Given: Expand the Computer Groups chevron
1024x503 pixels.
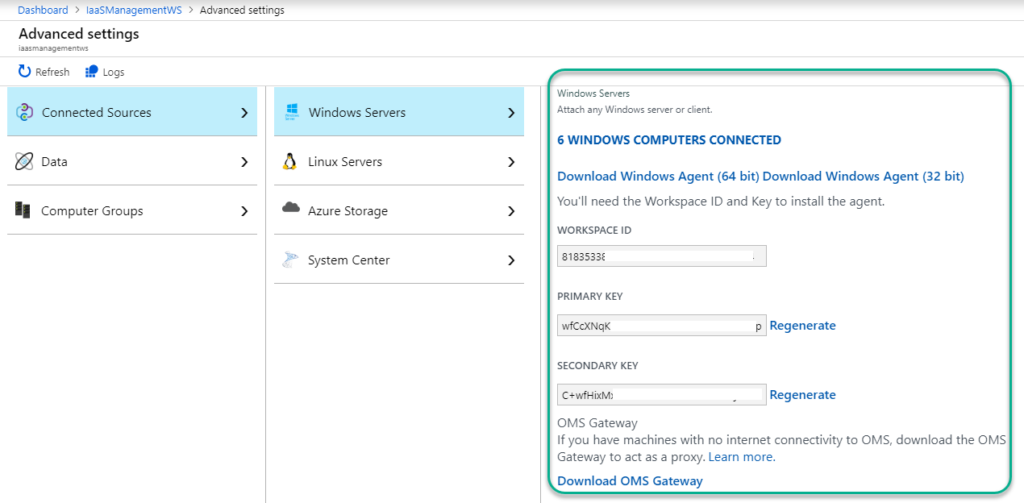Looking at the screenshot, I should (x=244, y=211).
